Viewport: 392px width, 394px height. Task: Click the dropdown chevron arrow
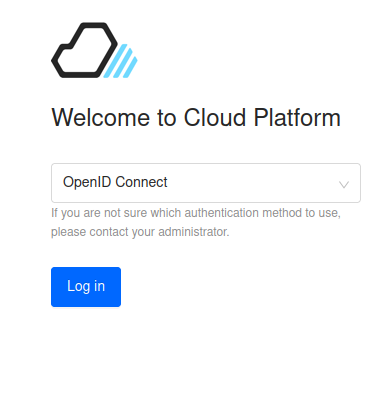point(344,184)
